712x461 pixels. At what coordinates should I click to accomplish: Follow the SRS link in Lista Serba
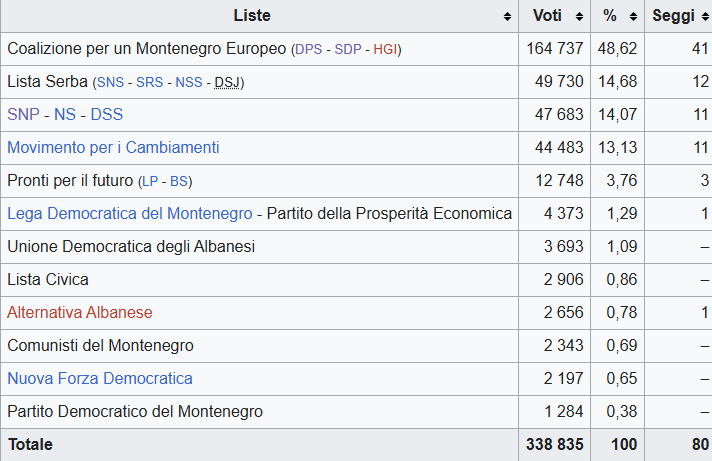[x=148, y=83]
